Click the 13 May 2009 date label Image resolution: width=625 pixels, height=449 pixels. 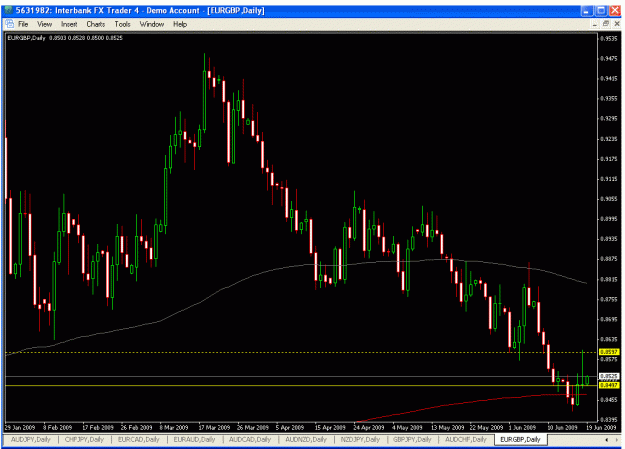pos(447,427)
